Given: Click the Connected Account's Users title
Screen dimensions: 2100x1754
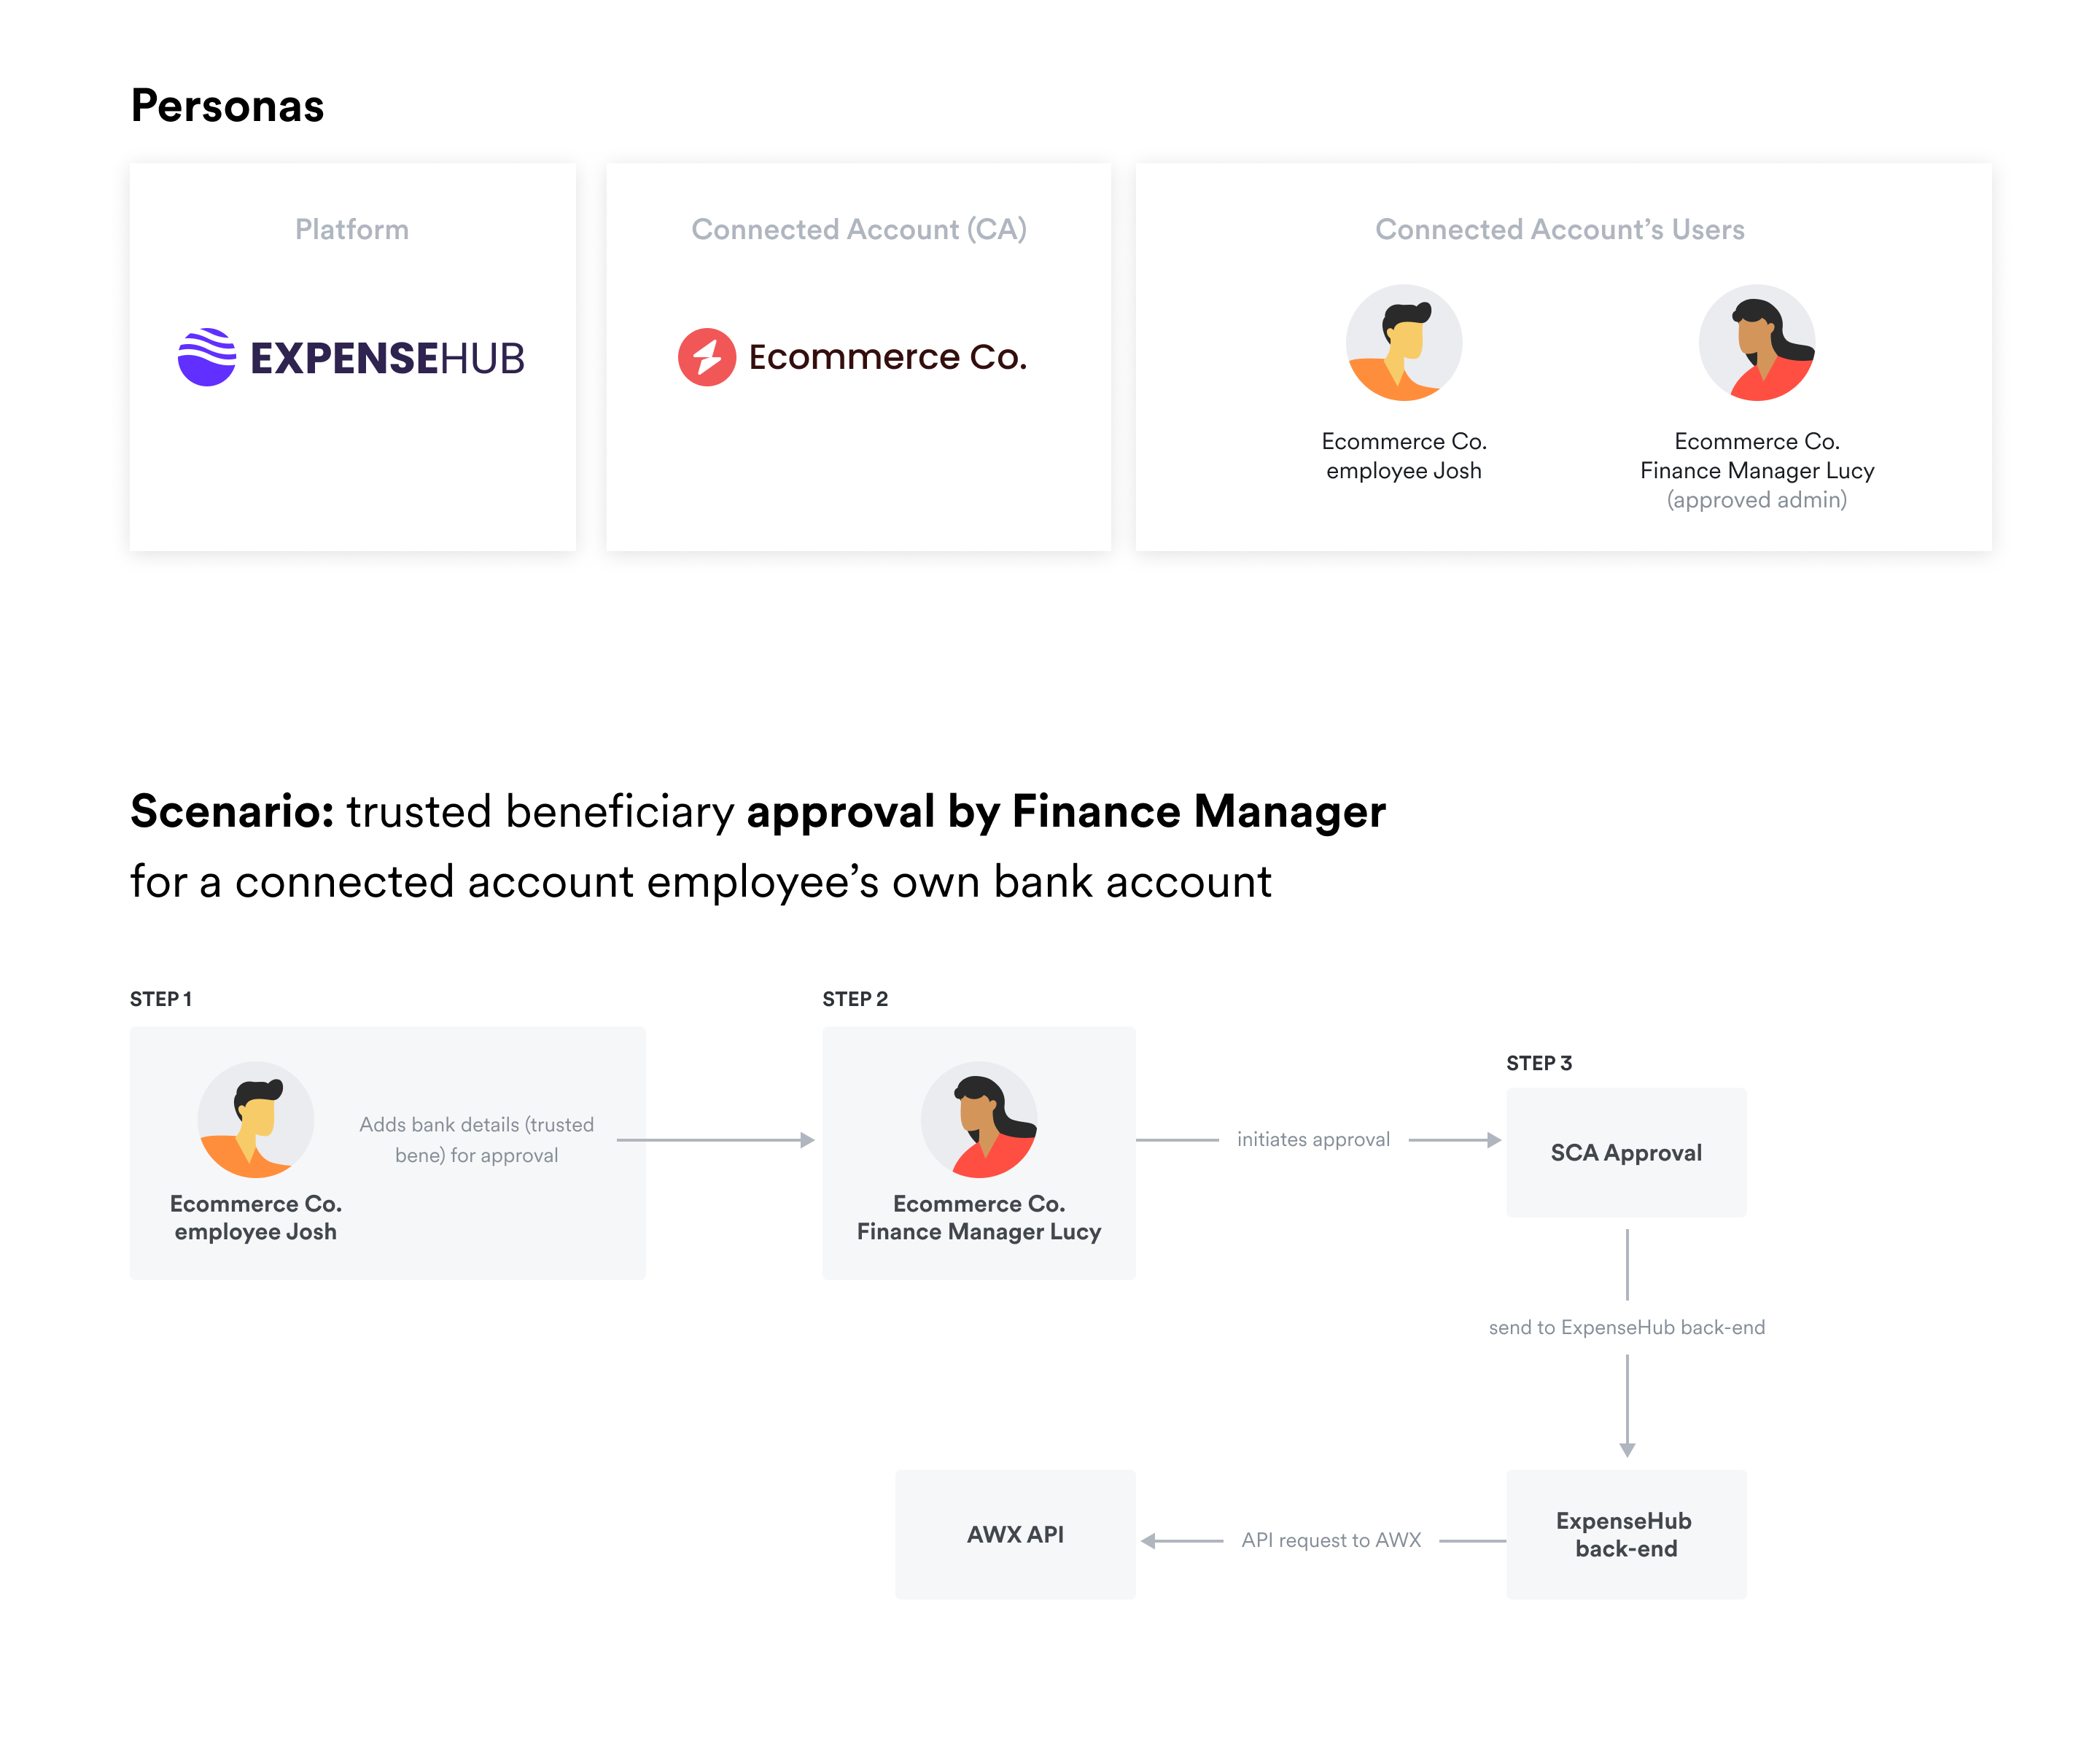Looking at the screenshot, I should (x=1560, y=229).
